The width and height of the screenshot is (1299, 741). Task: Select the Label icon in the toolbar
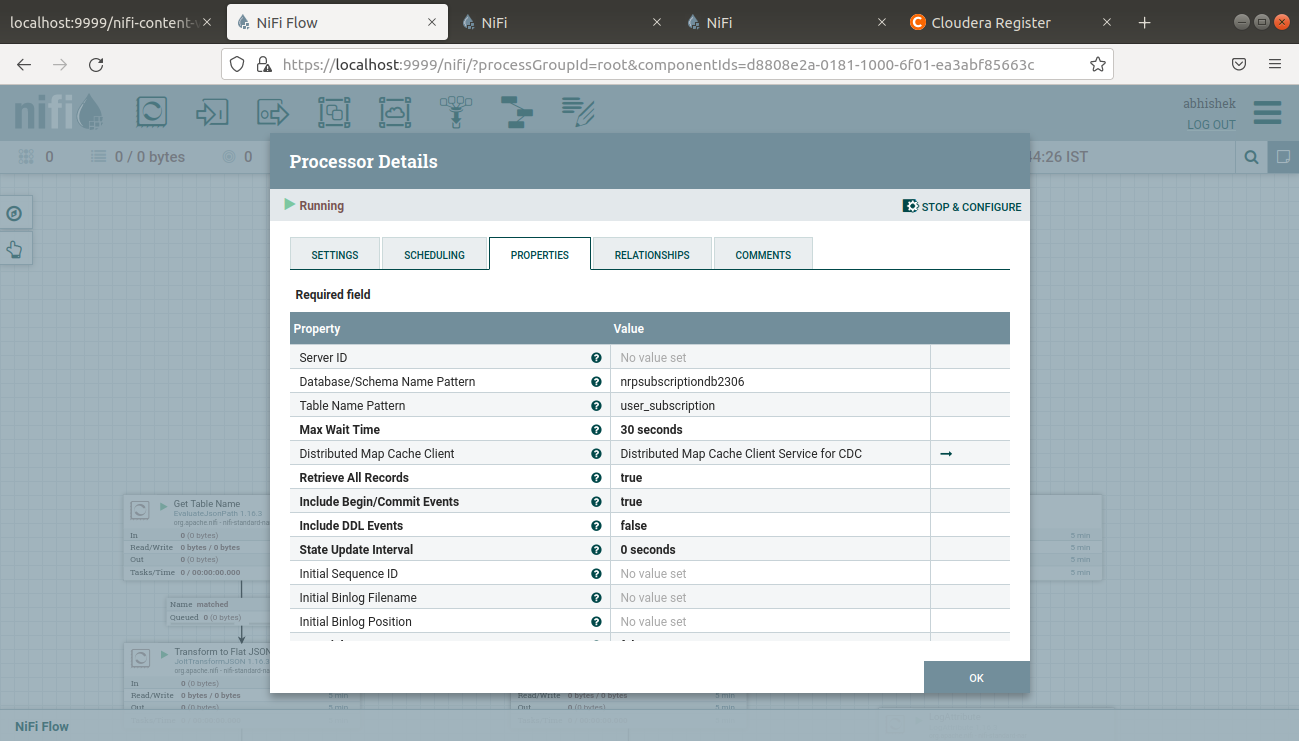click(578, 112)
